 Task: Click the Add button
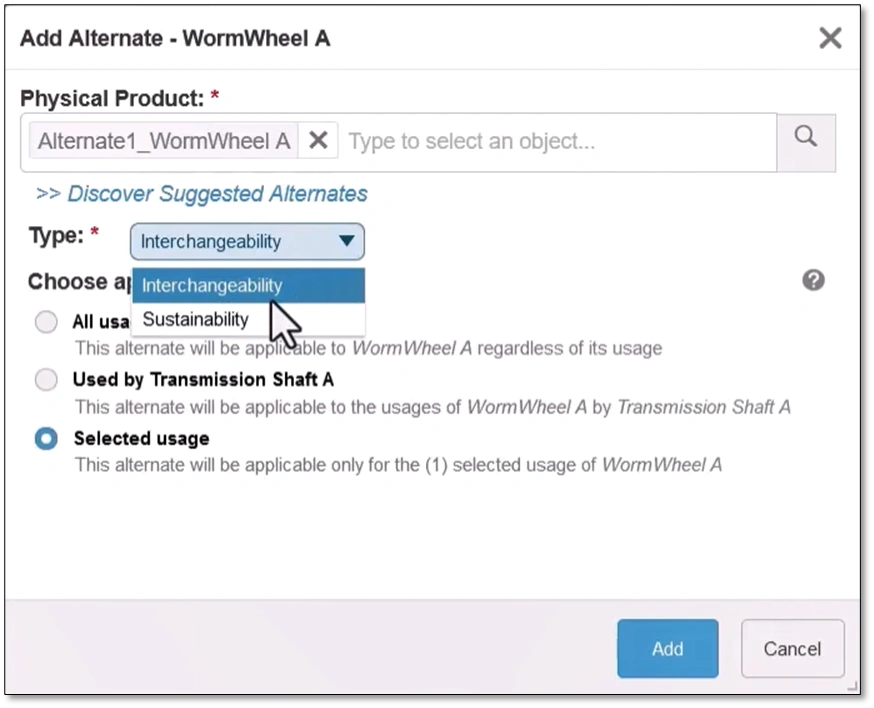point(667,648)
